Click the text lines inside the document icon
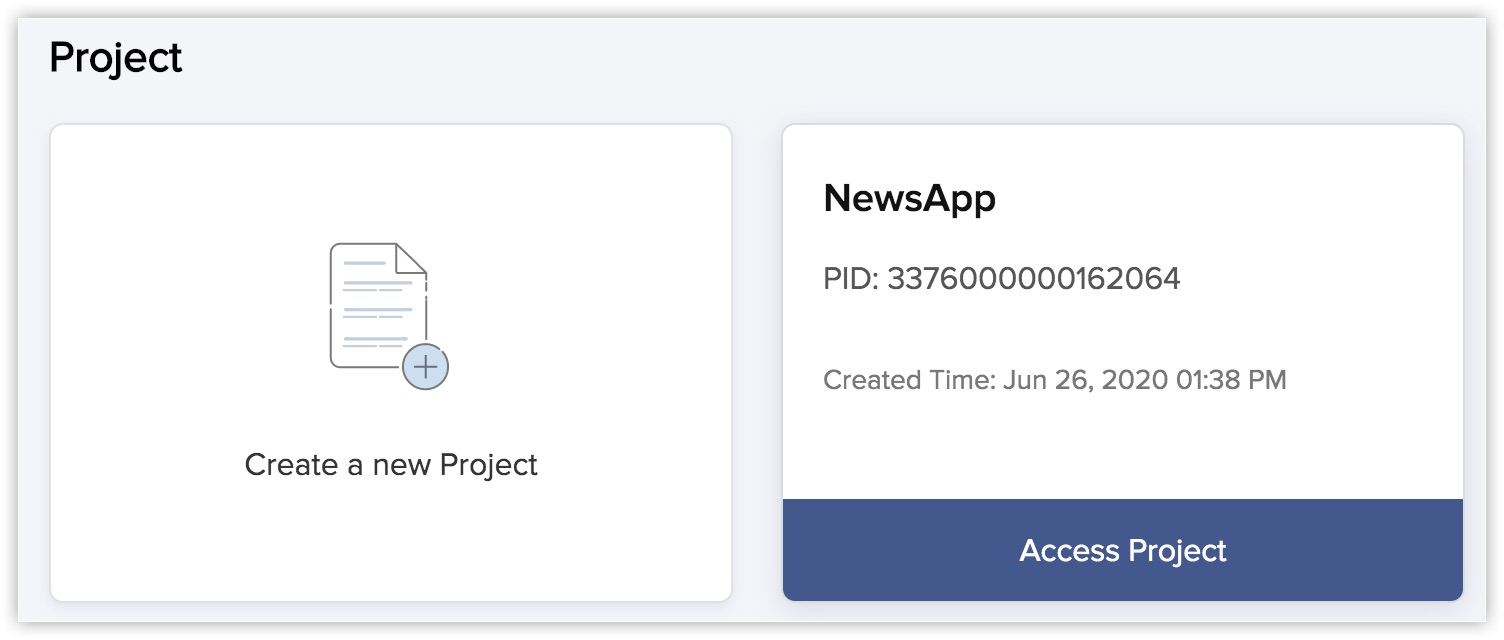 click(377, 300)
